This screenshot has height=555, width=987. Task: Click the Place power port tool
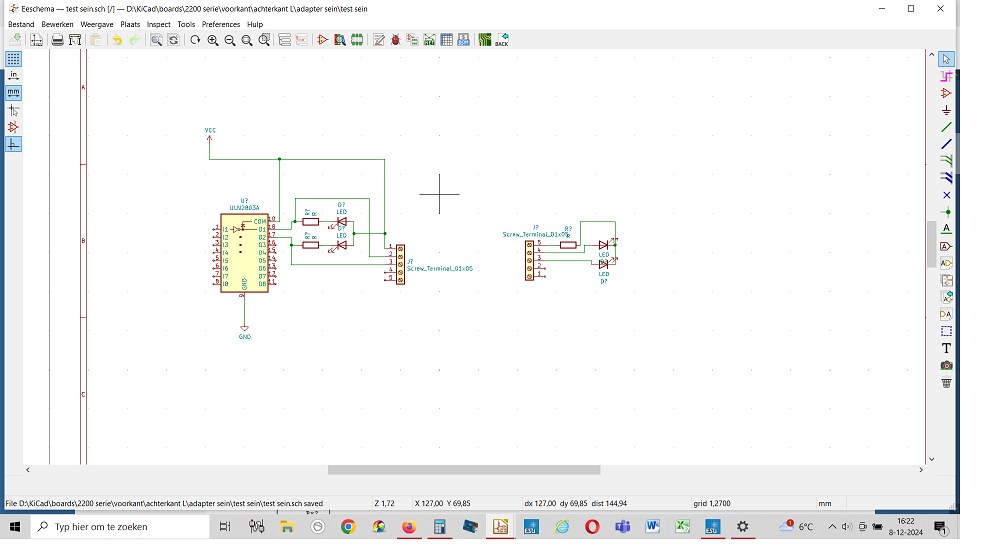(946, 110)
